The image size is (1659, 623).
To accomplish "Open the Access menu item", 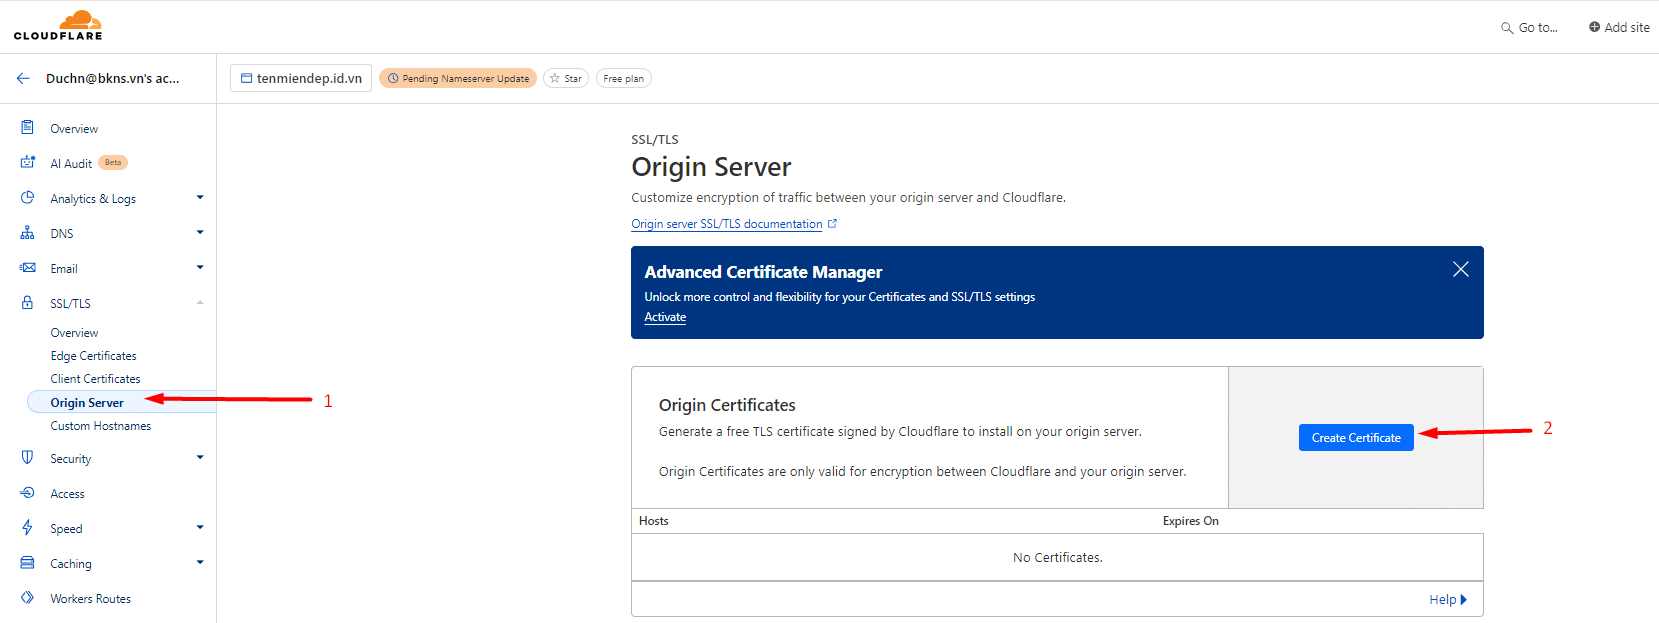I will tap(67, 494).
